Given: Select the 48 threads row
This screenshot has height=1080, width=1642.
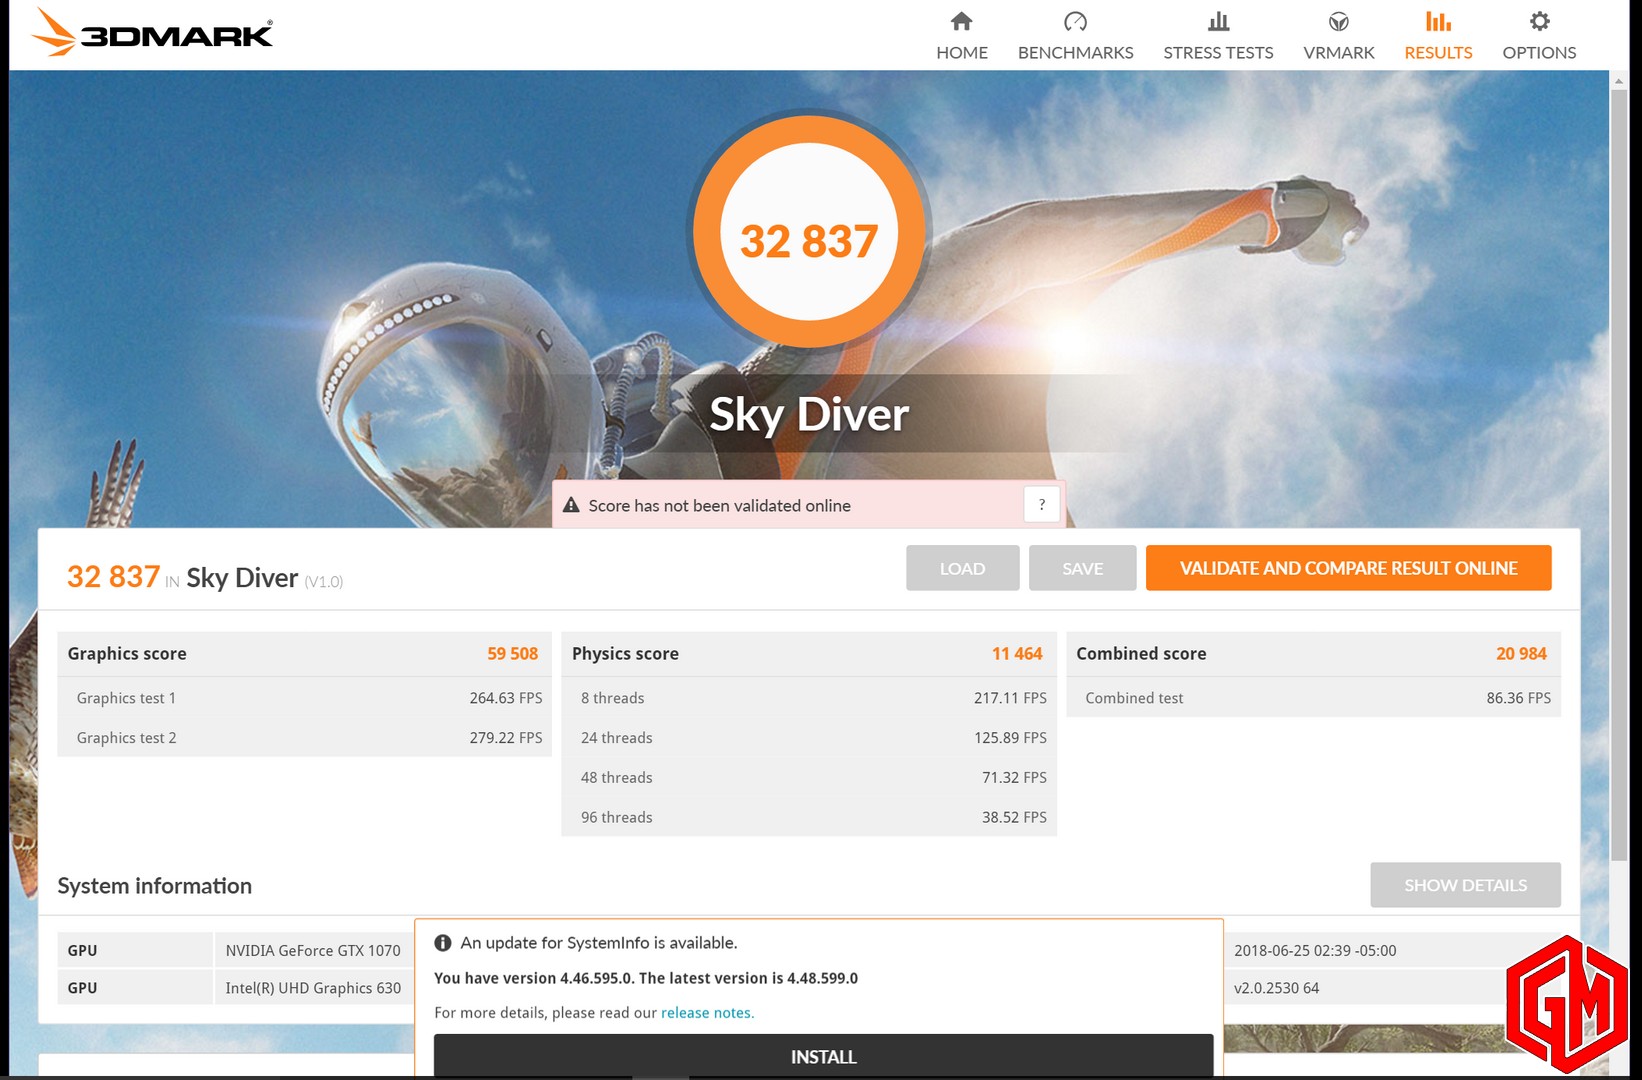Looking at the screenshot, I should [809, 778].
